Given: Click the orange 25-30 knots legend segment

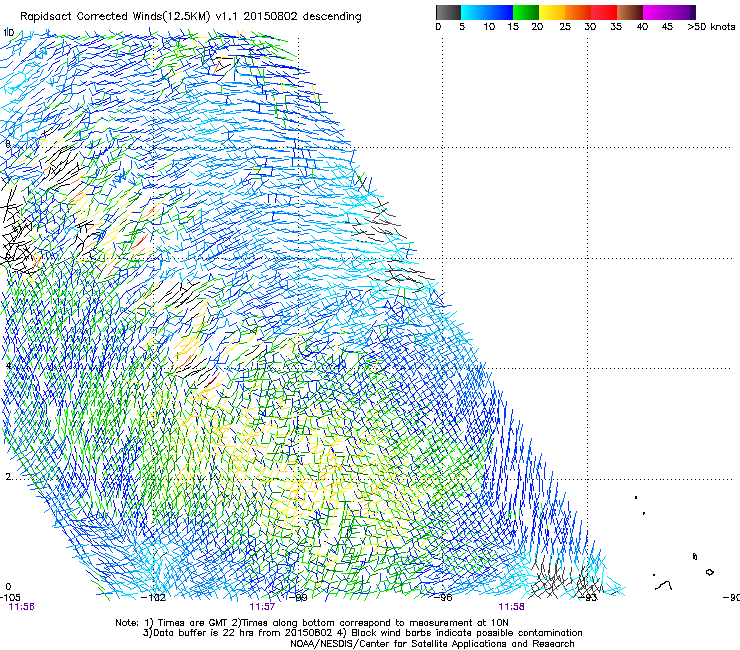Looking at the screenshot, I should point(578,12).
